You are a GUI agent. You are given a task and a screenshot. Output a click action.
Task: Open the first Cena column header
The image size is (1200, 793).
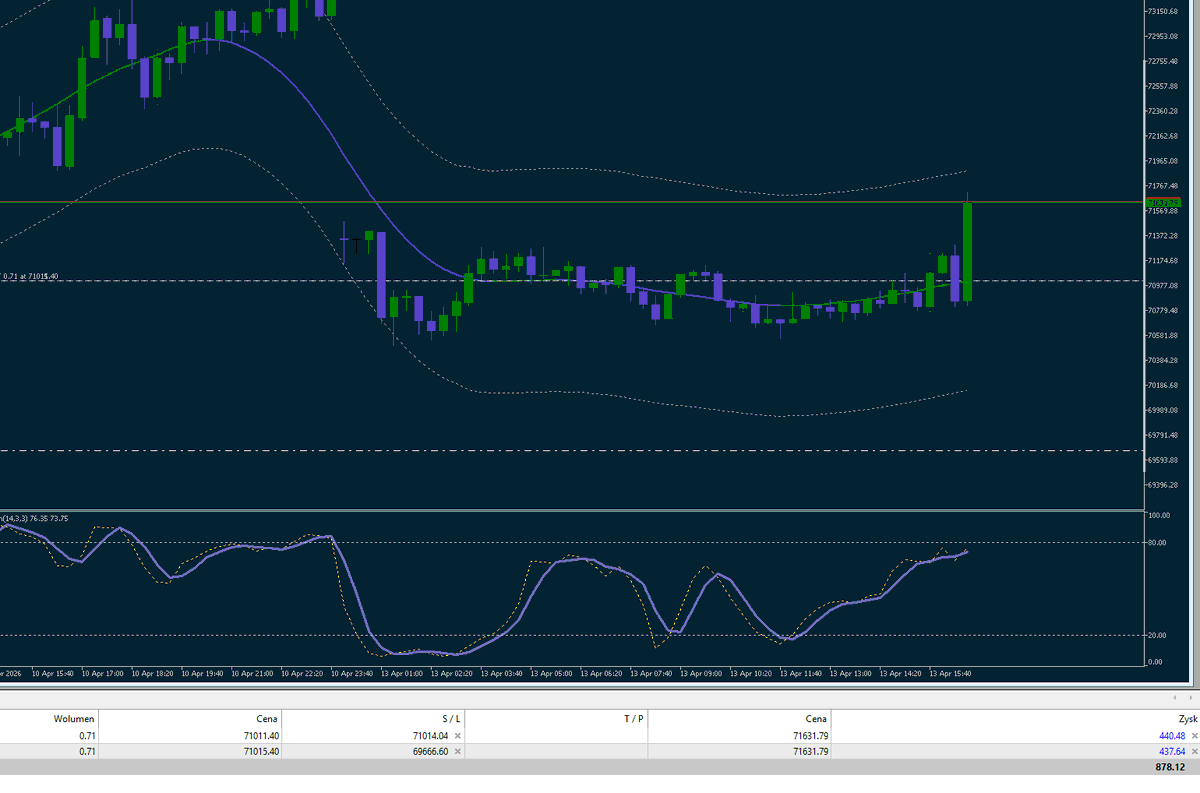(265, 718)
